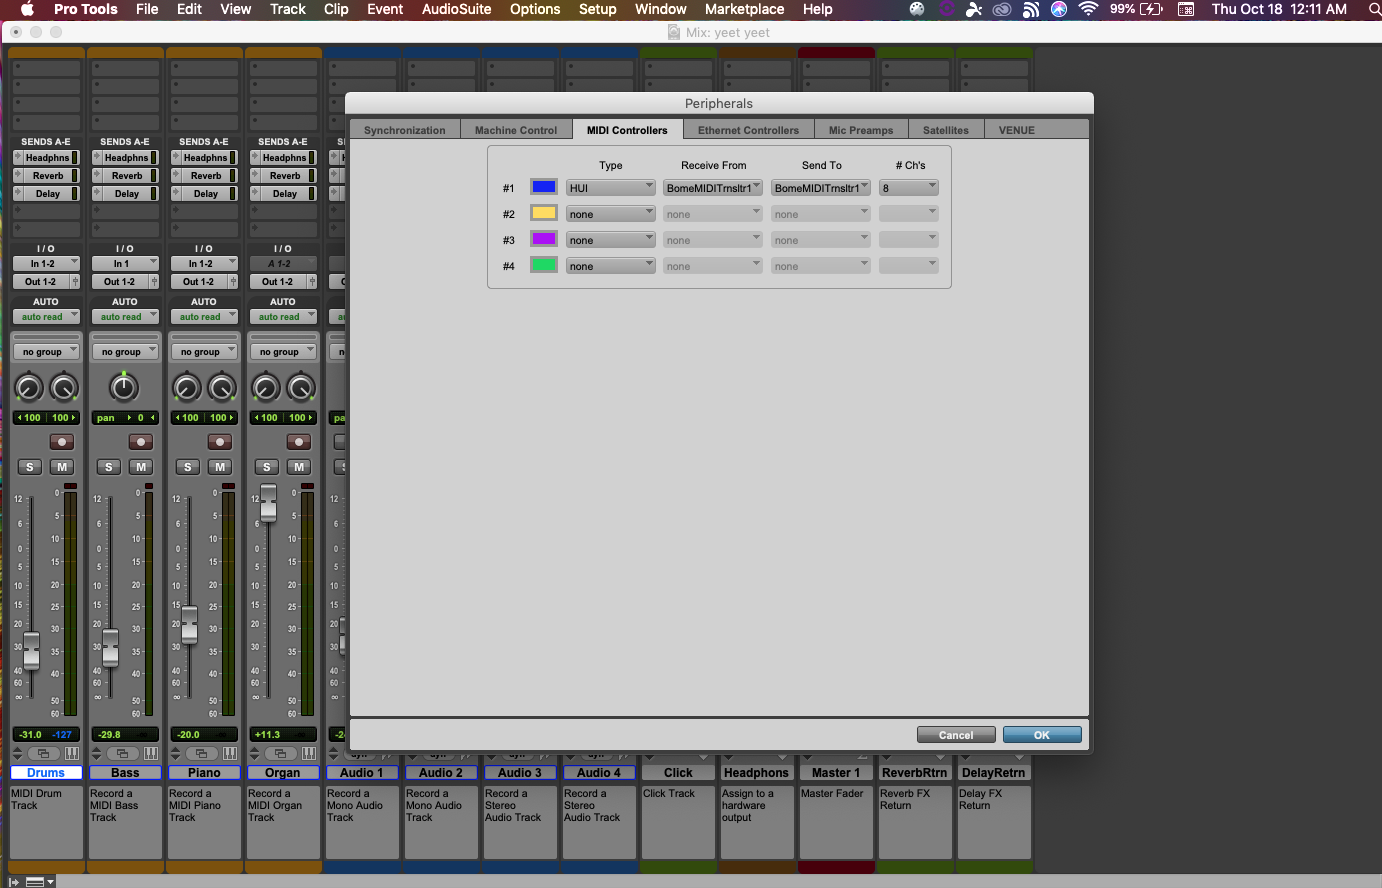Image resolution: width=1382 pixels, height=888 pixels.
Task: Open the #1 number of channels dropdown
Action: pos(909,187)
